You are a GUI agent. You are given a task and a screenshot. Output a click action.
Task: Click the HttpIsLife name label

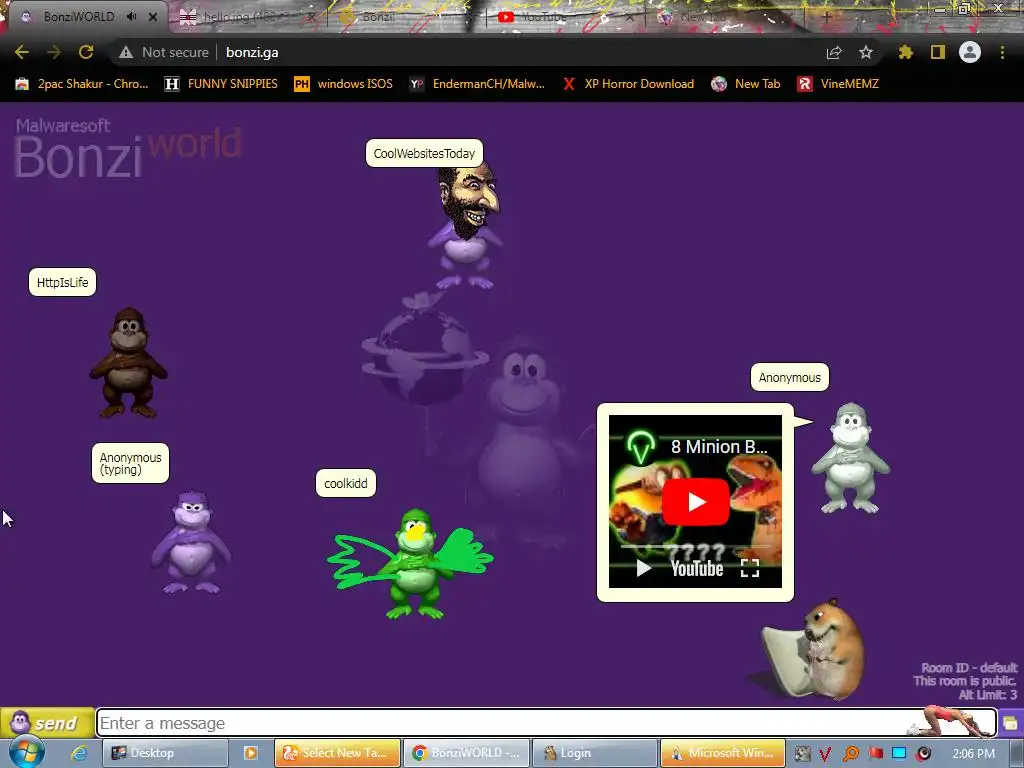[x=62, y=282]
